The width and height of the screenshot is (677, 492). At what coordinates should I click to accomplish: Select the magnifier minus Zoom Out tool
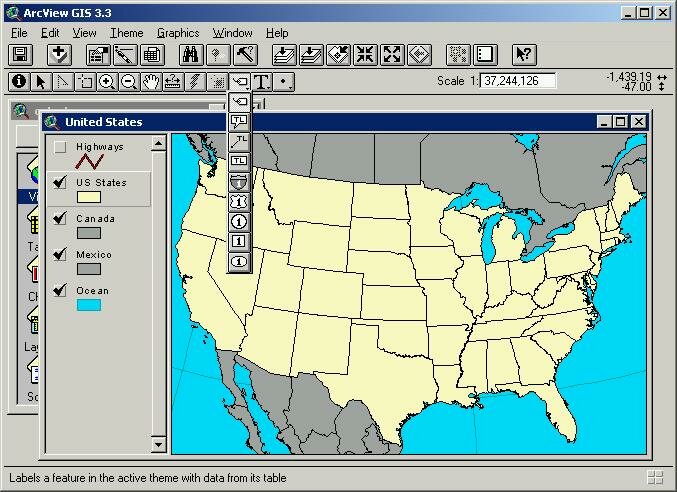pos(129,82)
